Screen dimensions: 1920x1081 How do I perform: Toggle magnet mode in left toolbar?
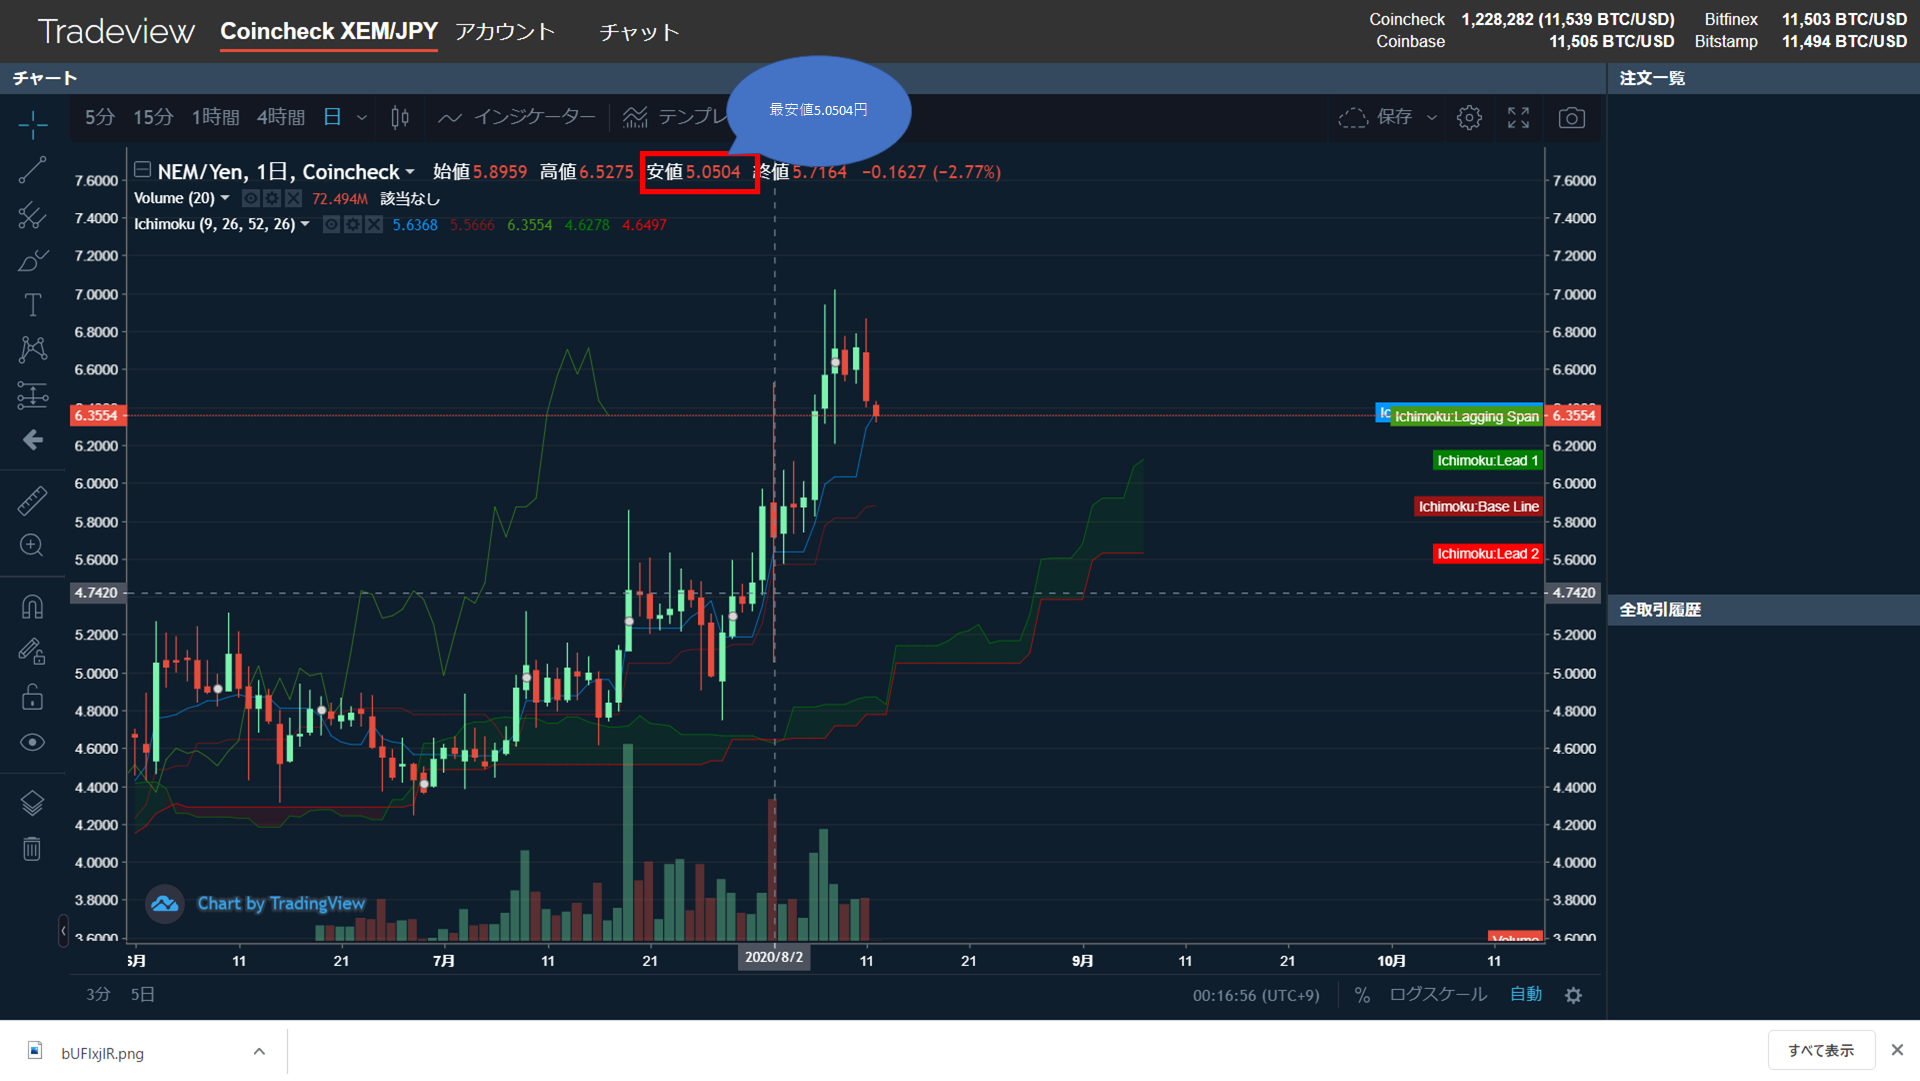[x=32, y=606]
